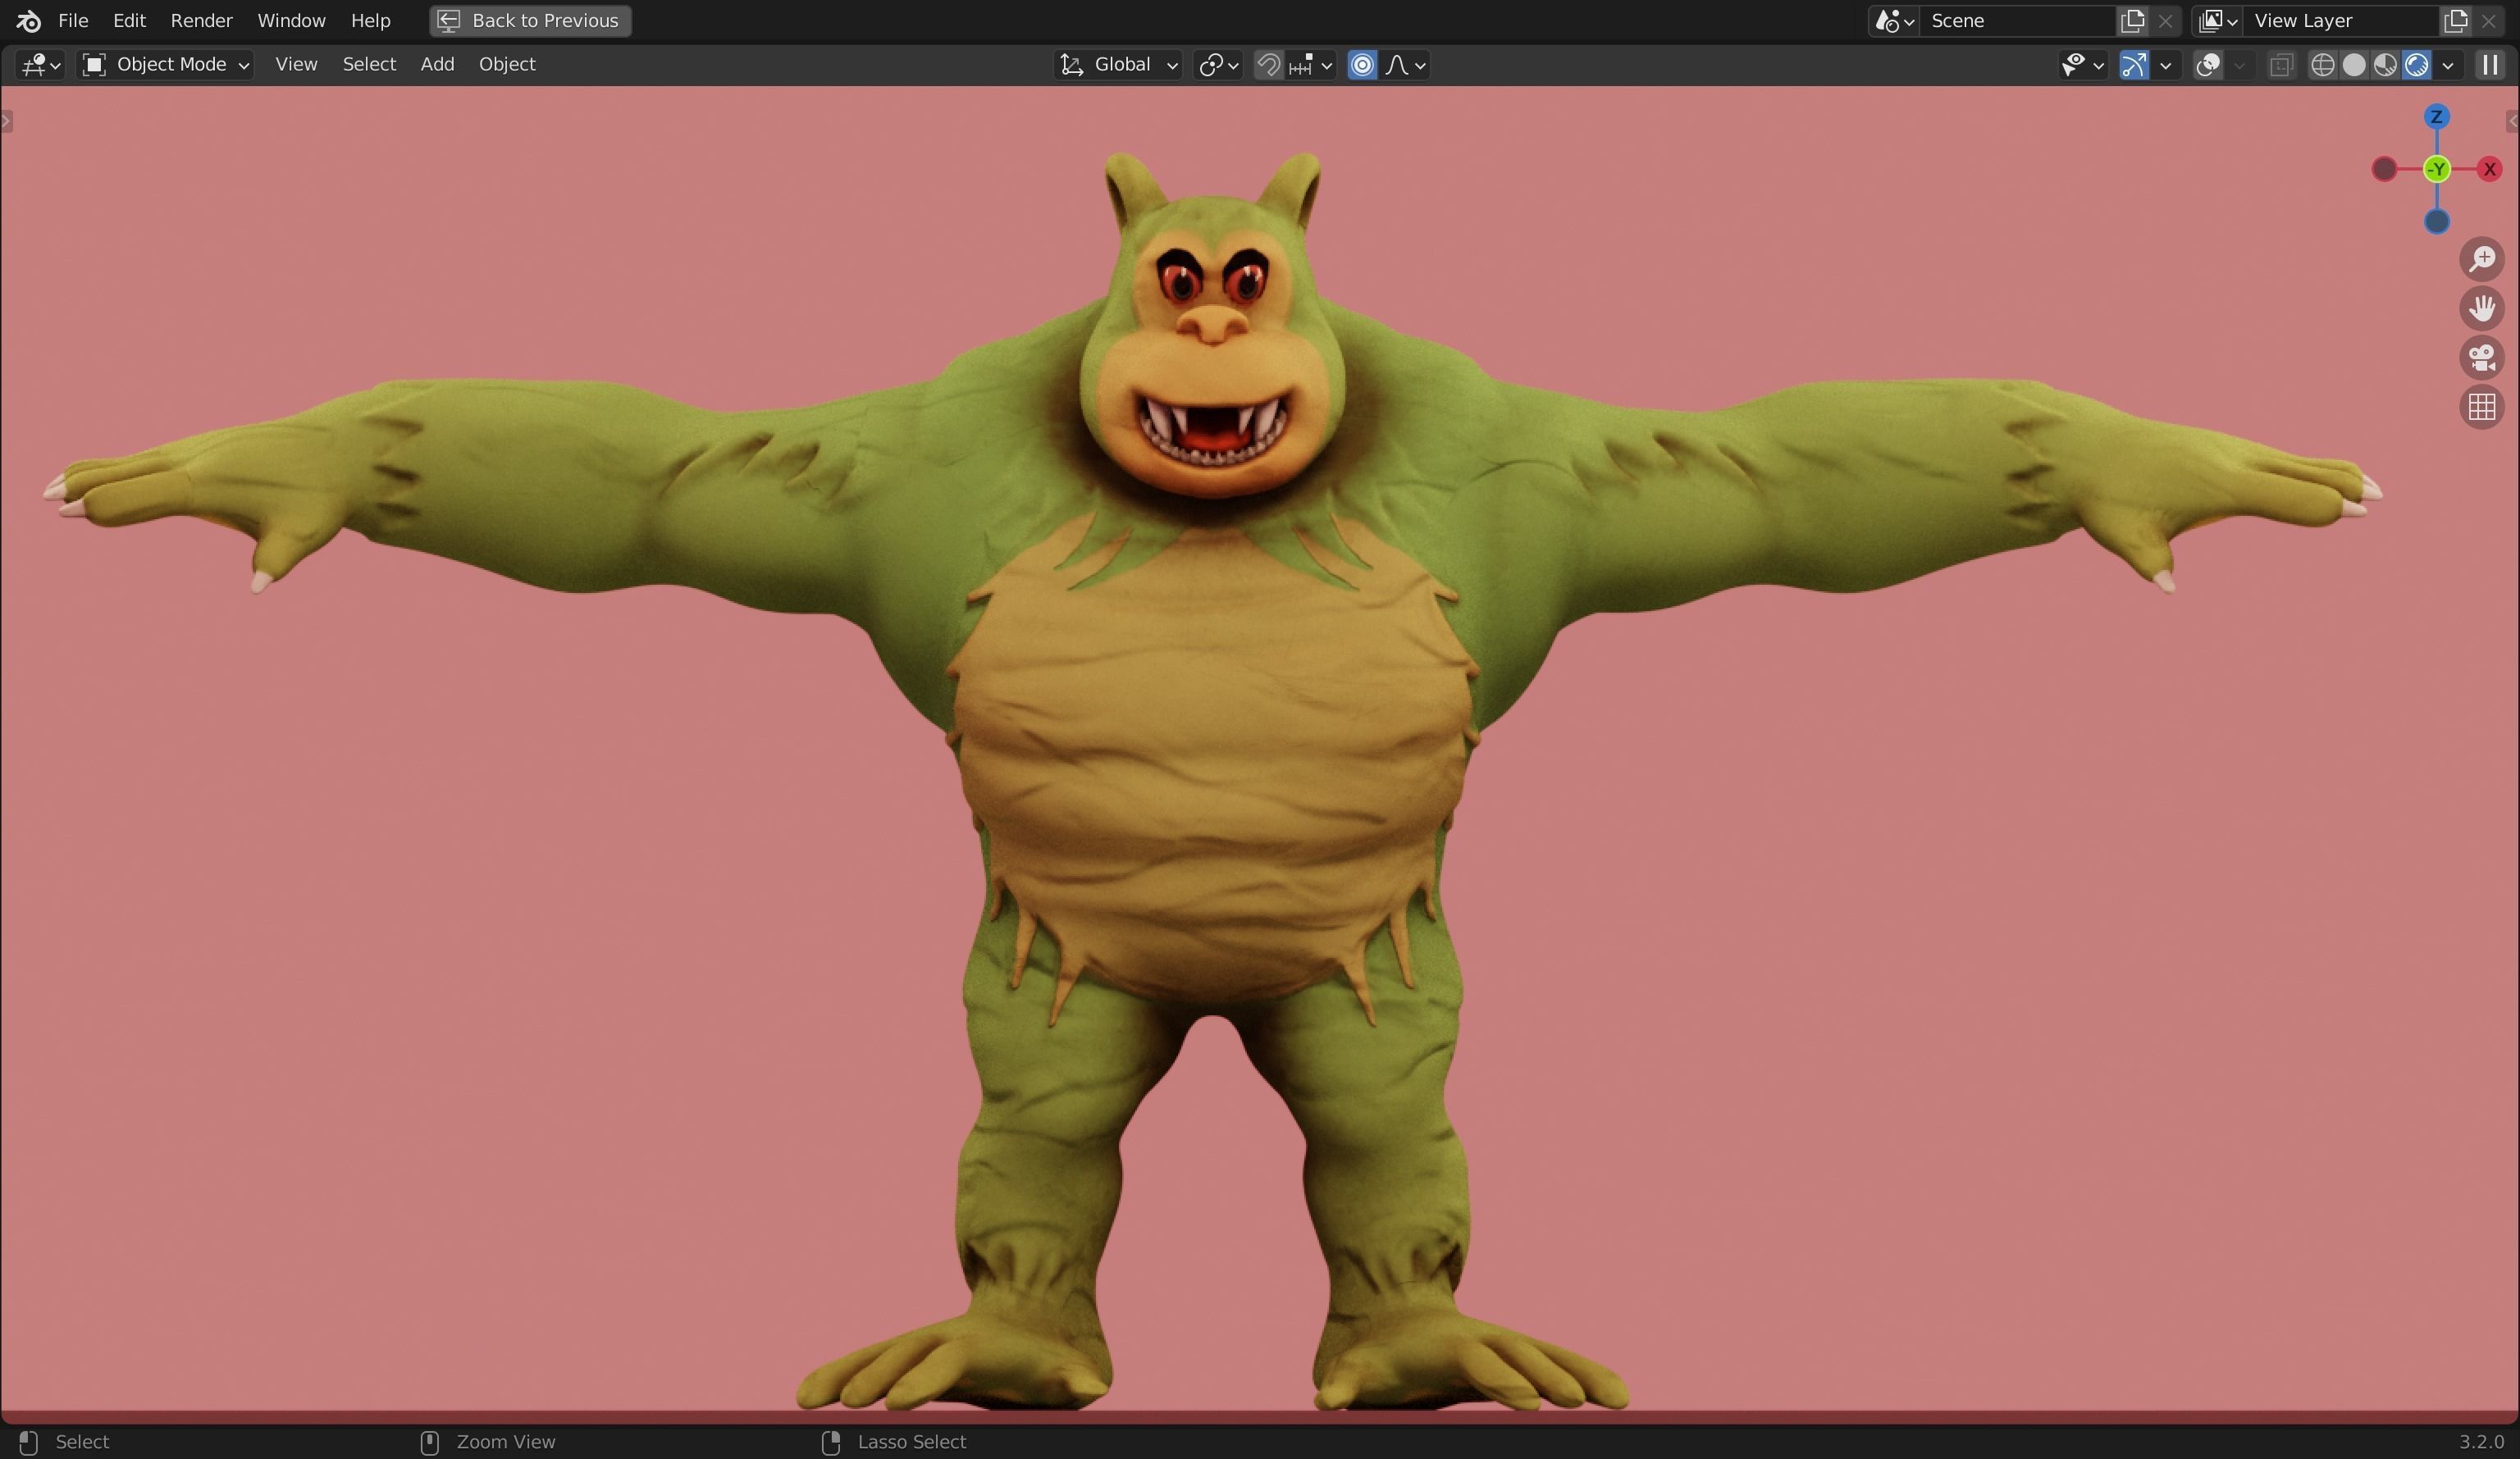Click the new scene icon
This screenshot has width=2520, height=1459.
2132,21
